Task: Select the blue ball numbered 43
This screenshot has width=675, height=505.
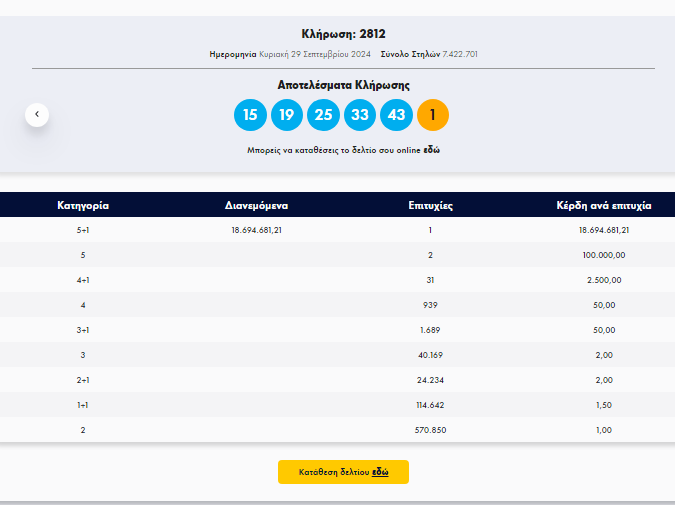Action: [396, 115]
